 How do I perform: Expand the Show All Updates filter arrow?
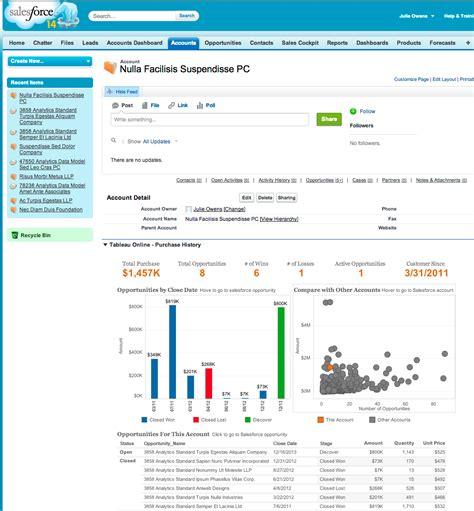click(176, 141)
